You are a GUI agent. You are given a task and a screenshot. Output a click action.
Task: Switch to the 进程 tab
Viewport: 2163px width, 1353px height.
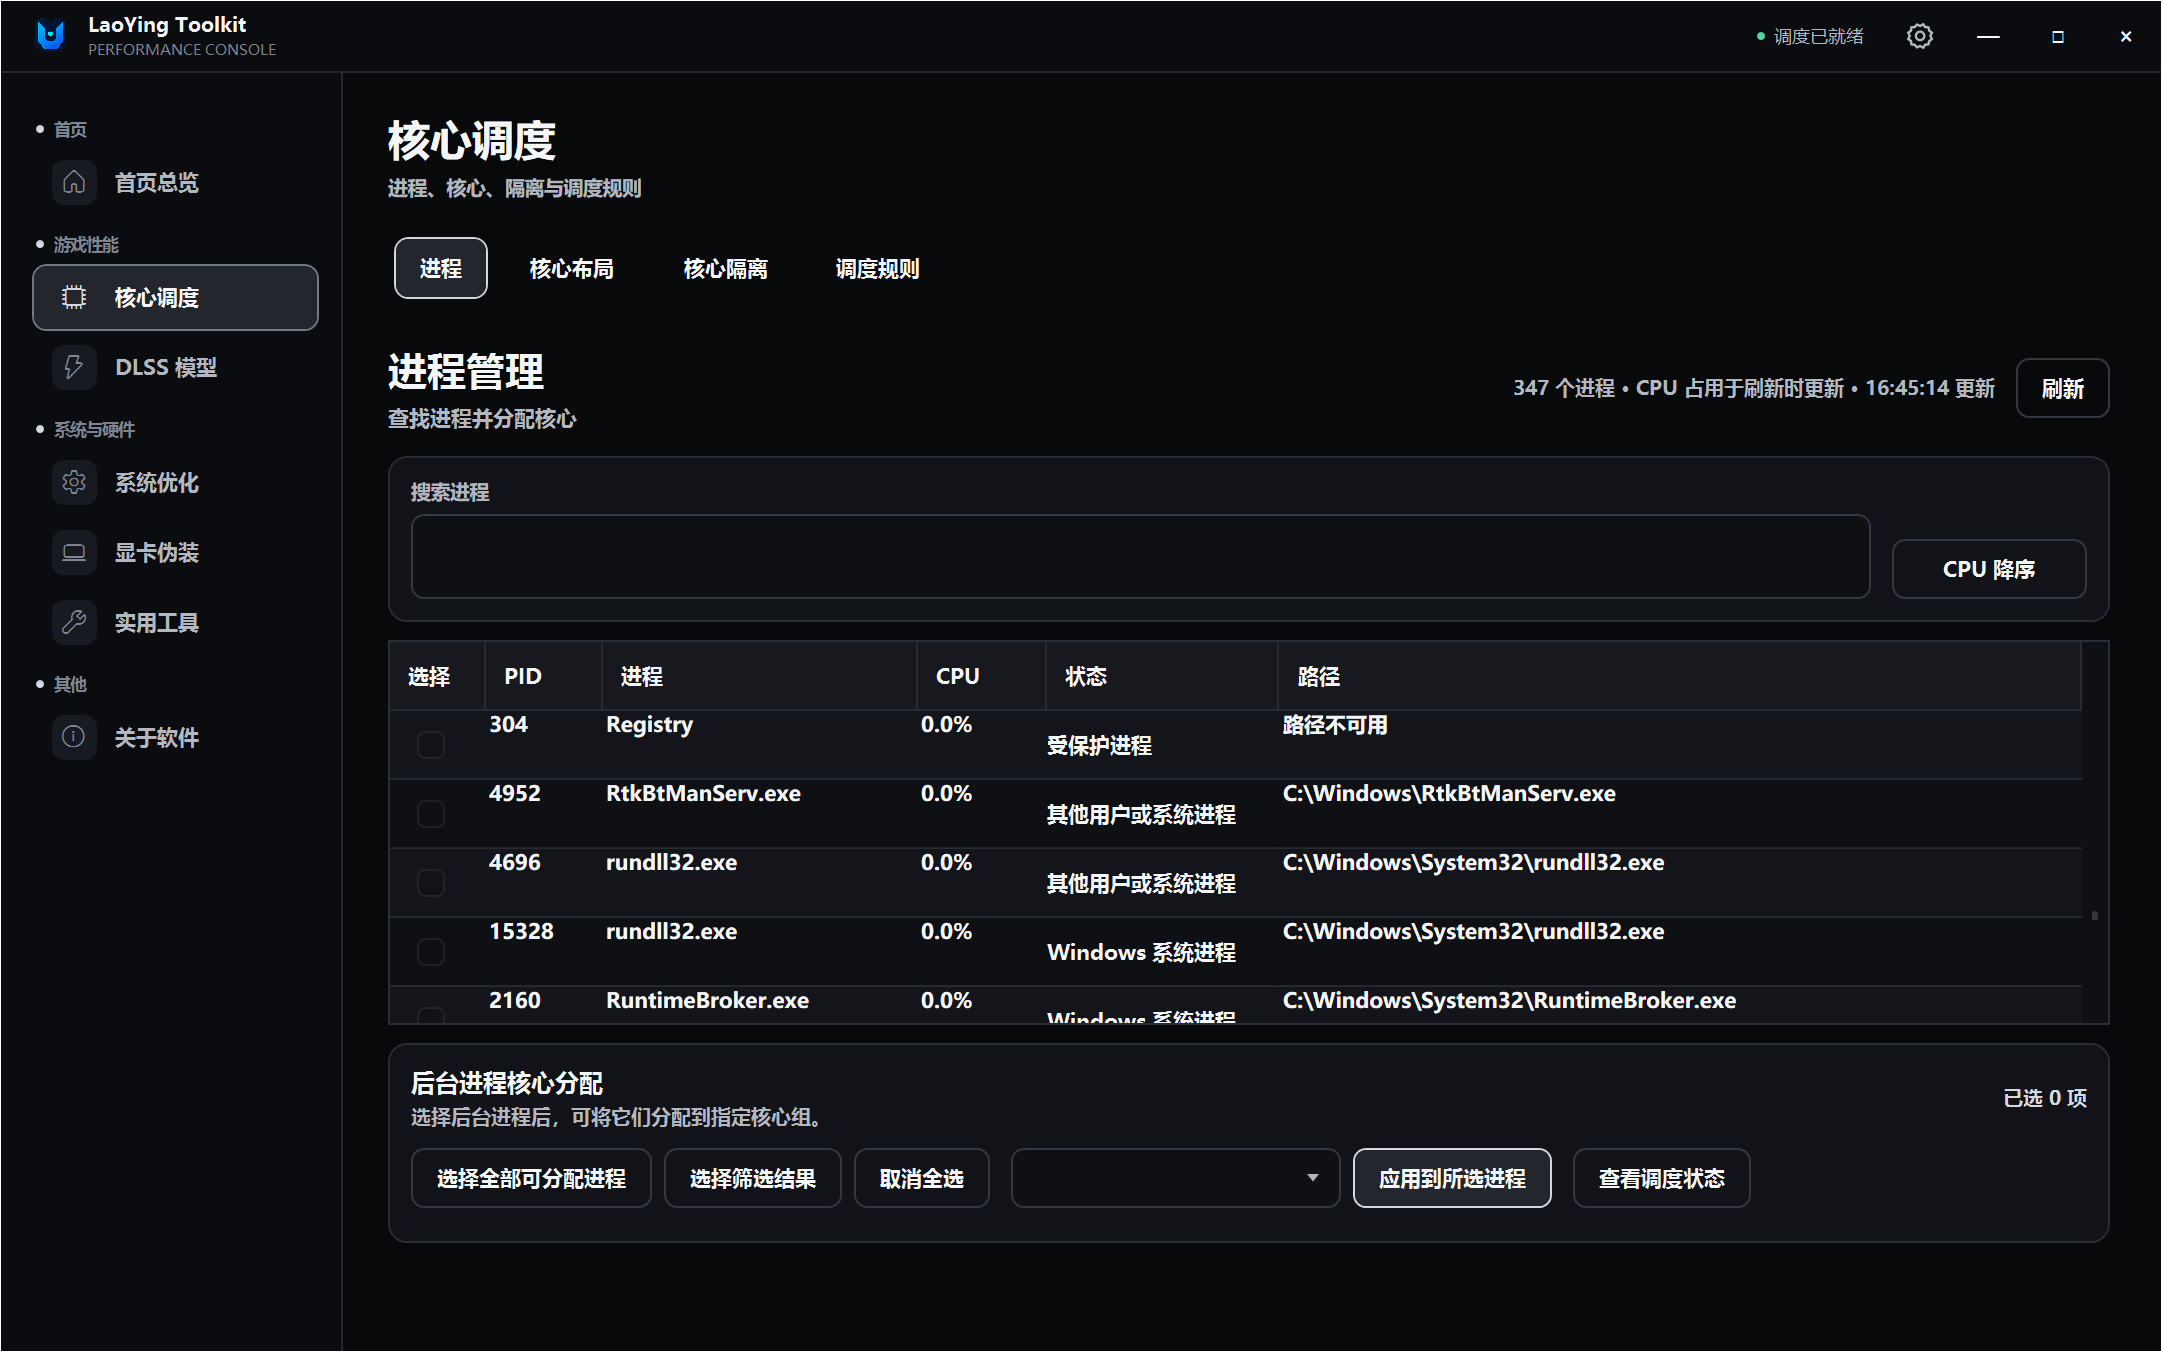coord(441,268)
